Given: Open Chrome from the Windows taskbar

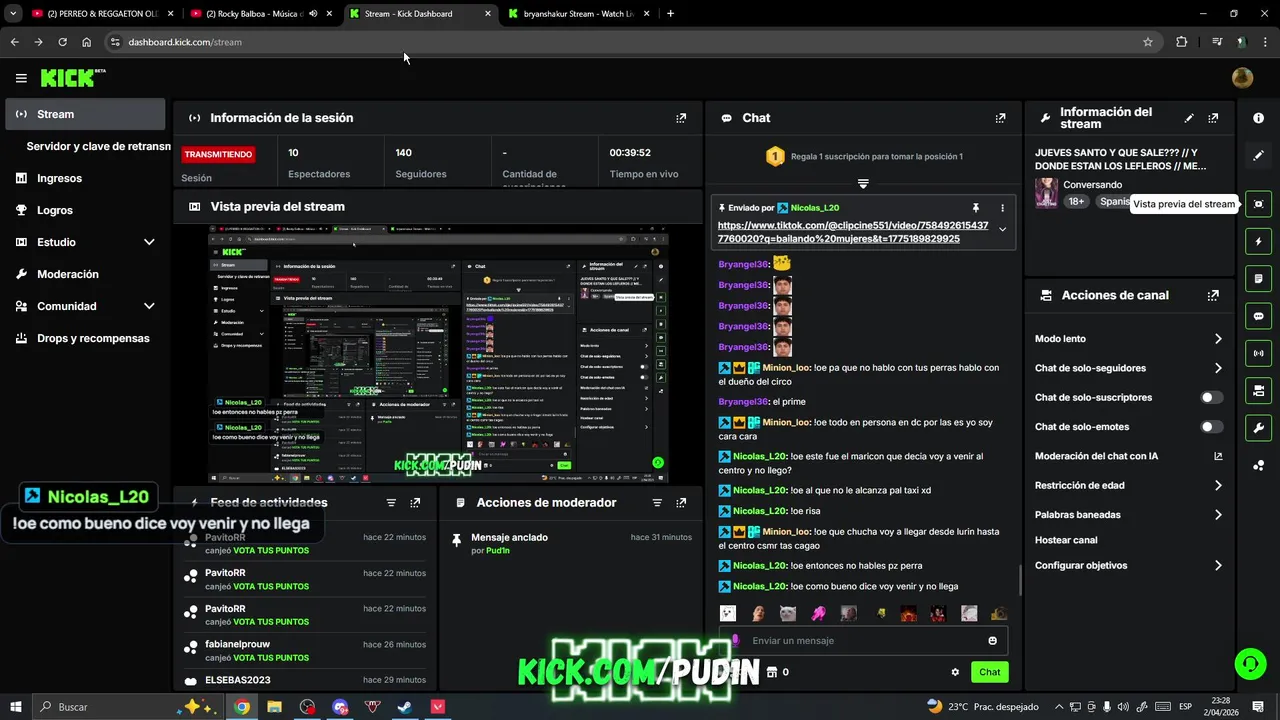Looking at the screenshot, I should [242, 707].
